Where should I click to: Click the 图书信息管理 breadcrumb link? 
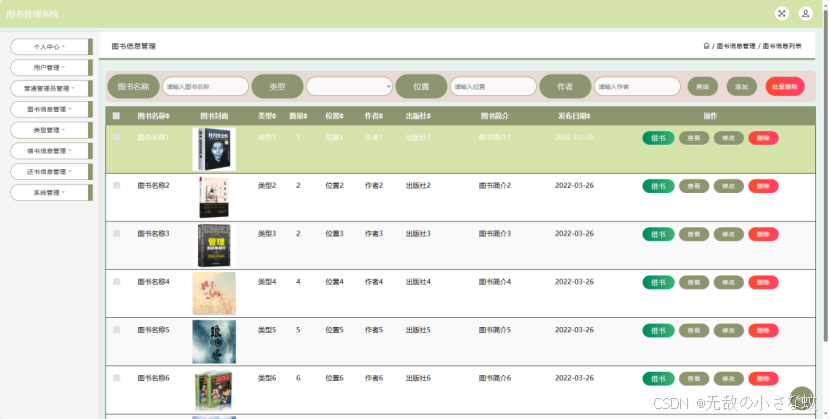point(736,46)
